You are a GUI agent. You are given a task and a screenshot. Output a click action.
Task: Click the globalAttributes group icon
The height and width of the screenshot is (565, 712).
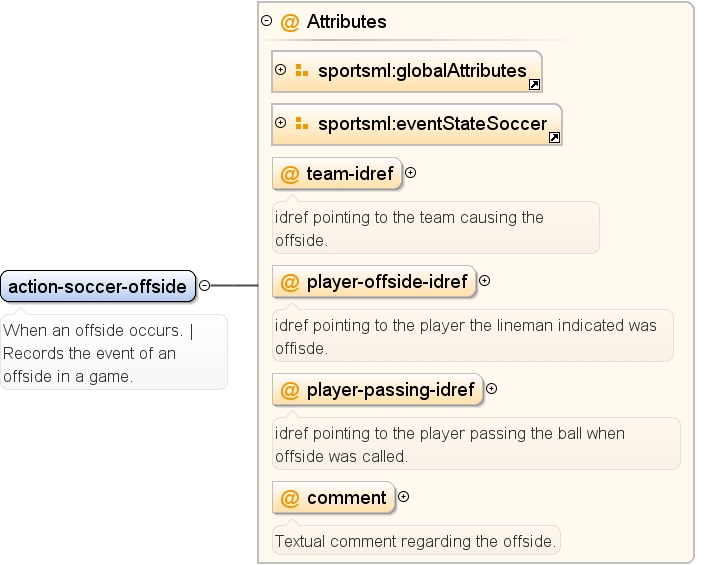(302, 70)
